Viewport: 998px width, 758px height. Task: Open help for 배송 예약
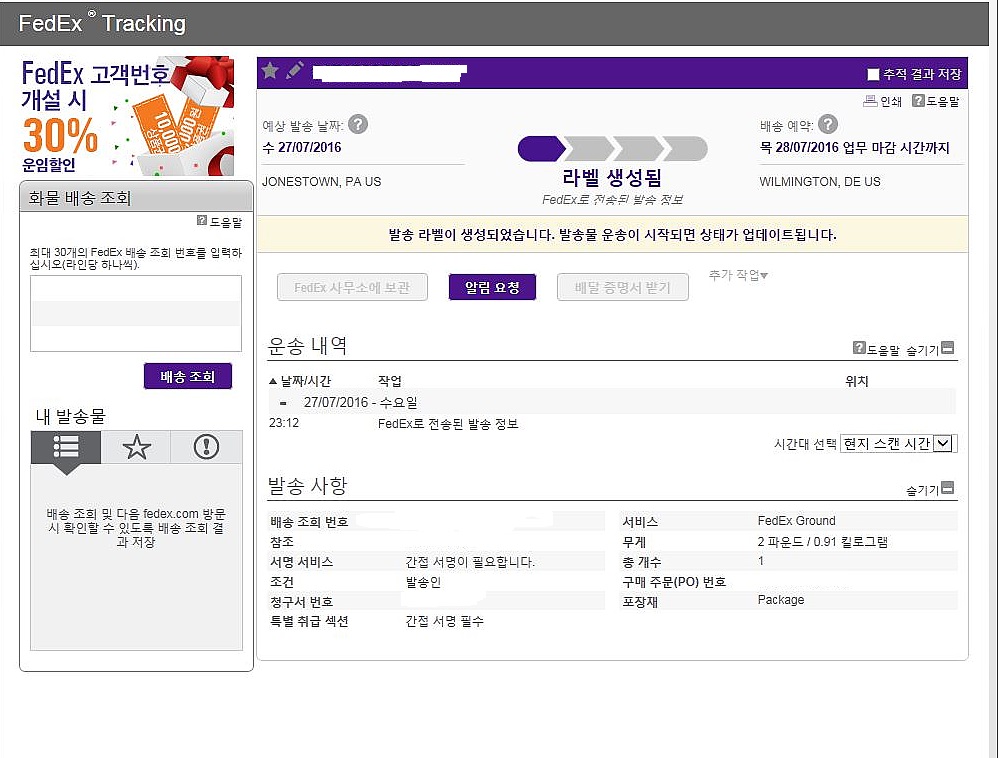click(x=827, y=124)
